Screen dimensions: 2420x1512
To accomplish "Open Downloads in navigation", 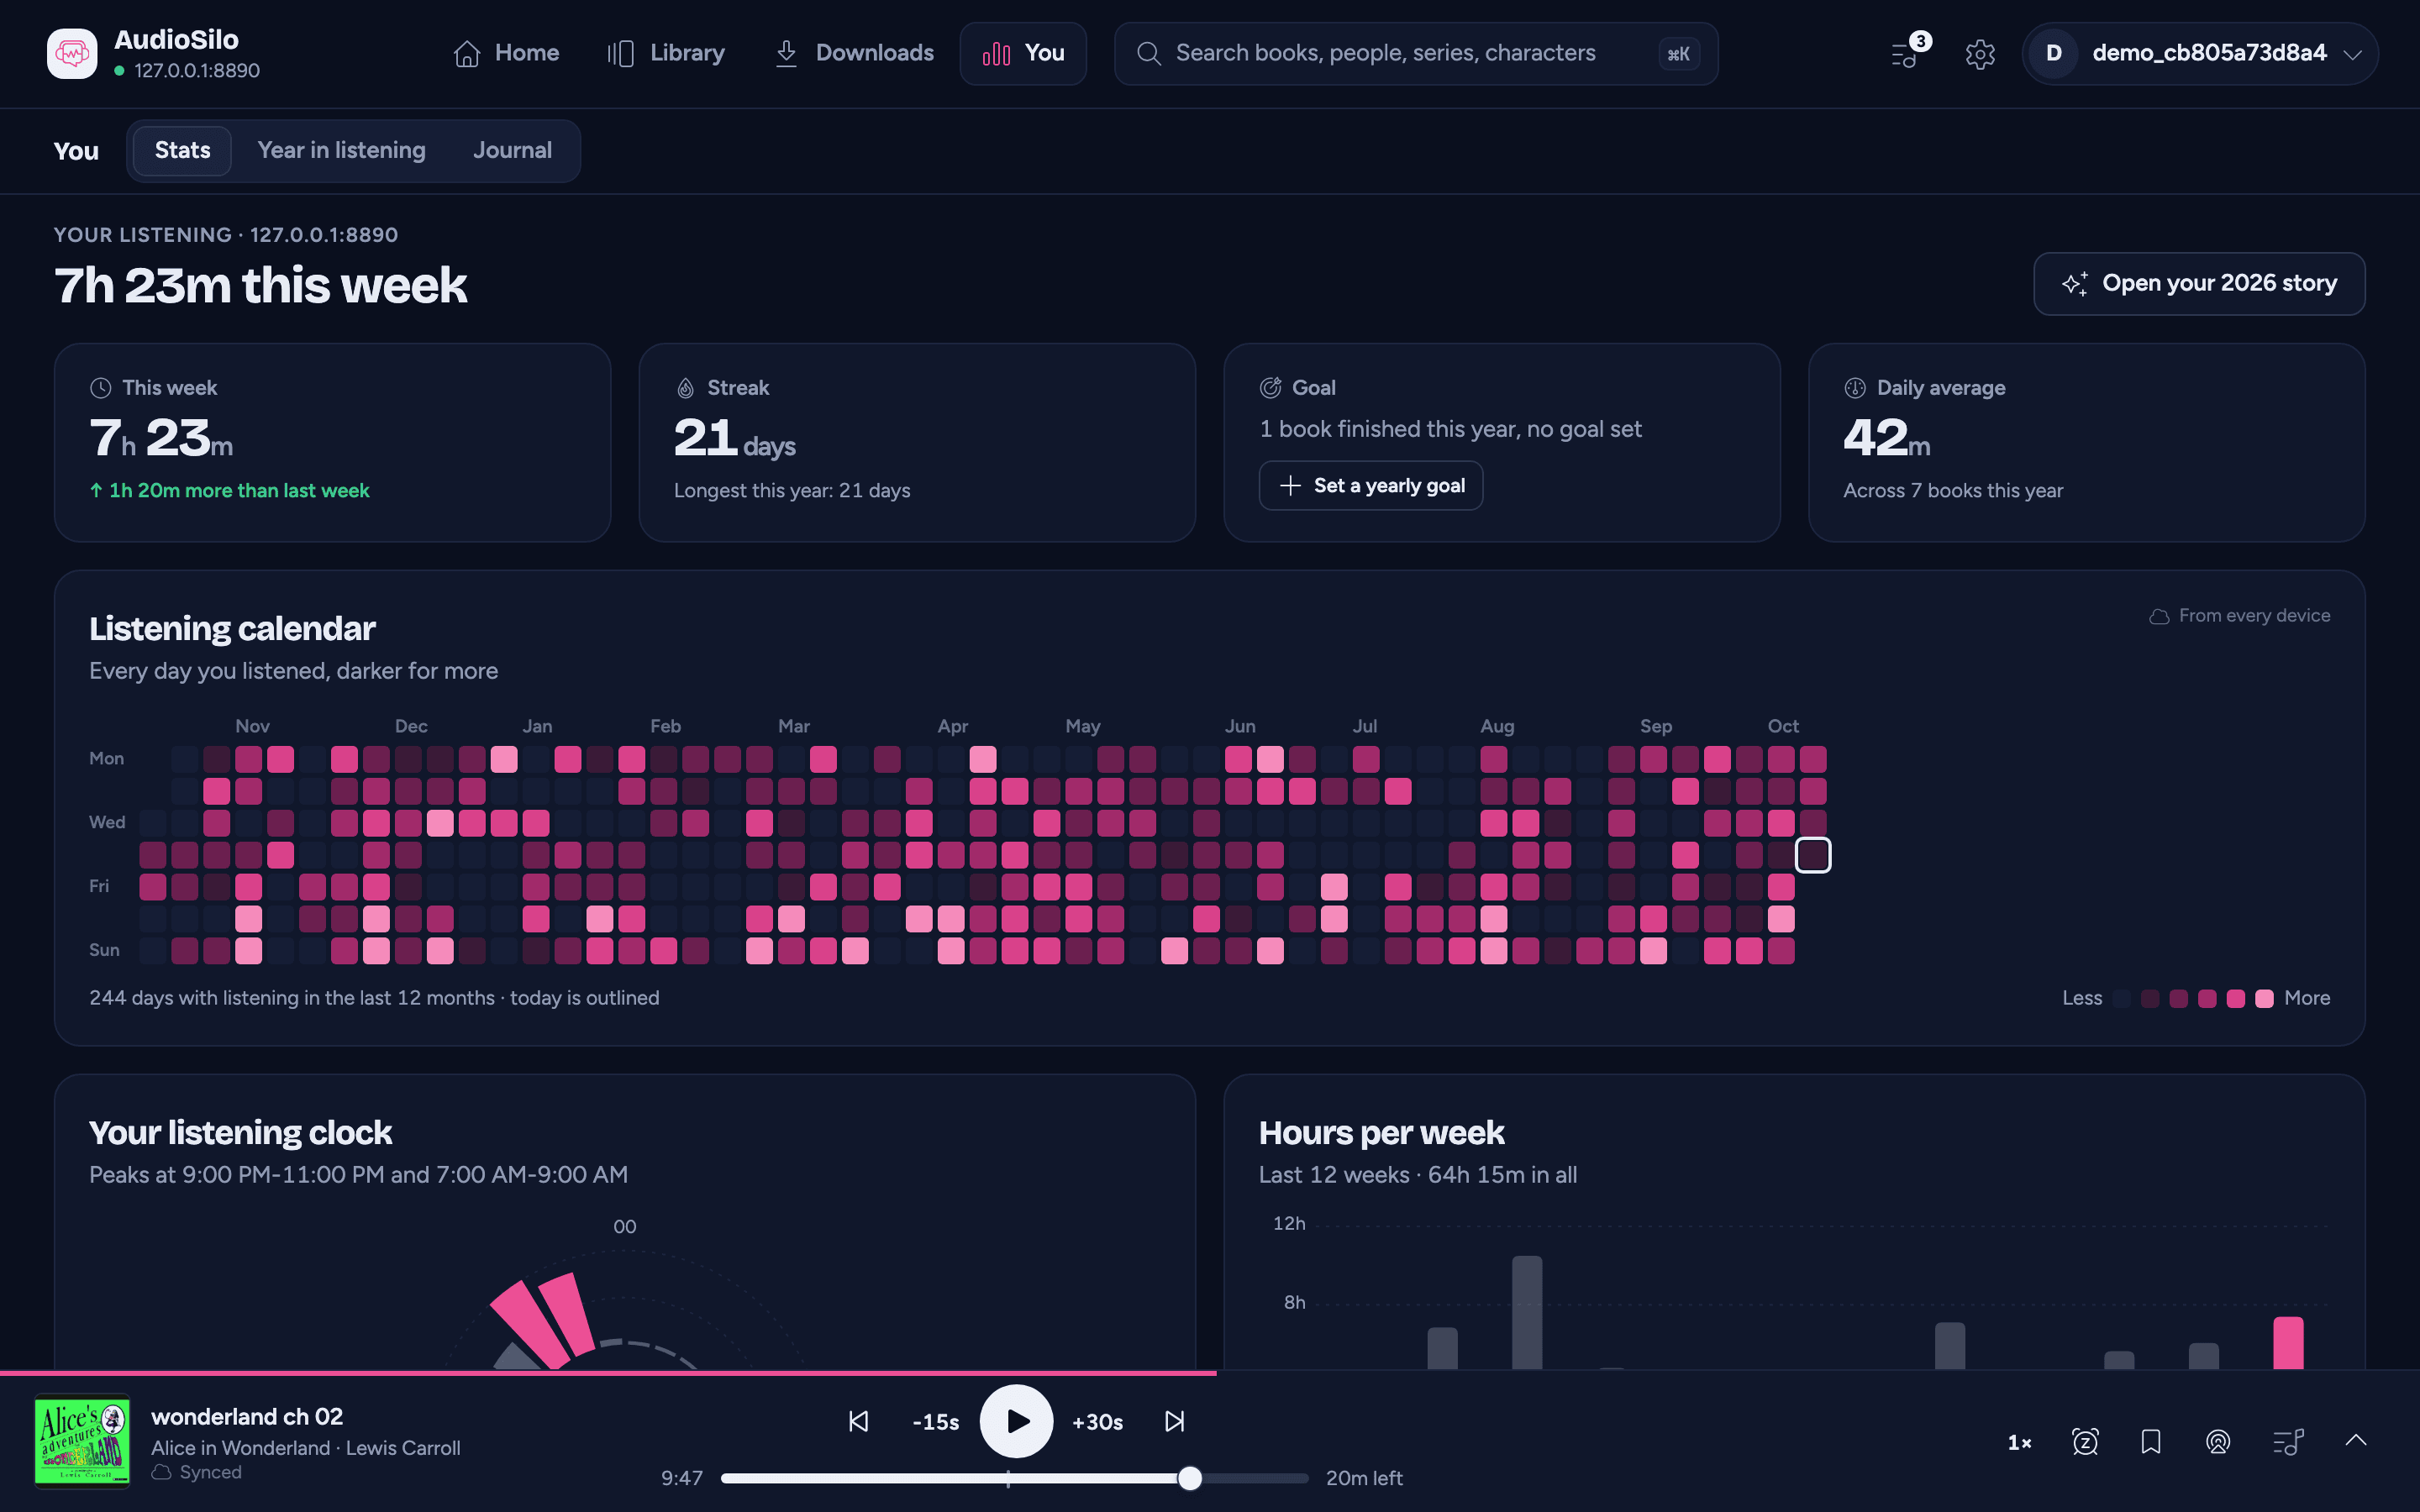I will [x=854, y=53].
